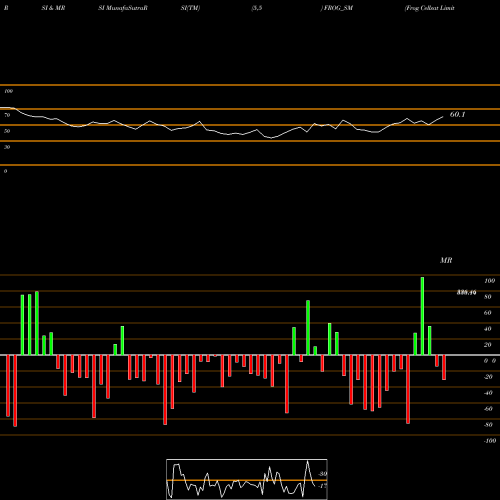Image resolution: width=500 pixels, height=500 pixels.
Task: Click the end point of the RSI line
Action: click(443, 117)
